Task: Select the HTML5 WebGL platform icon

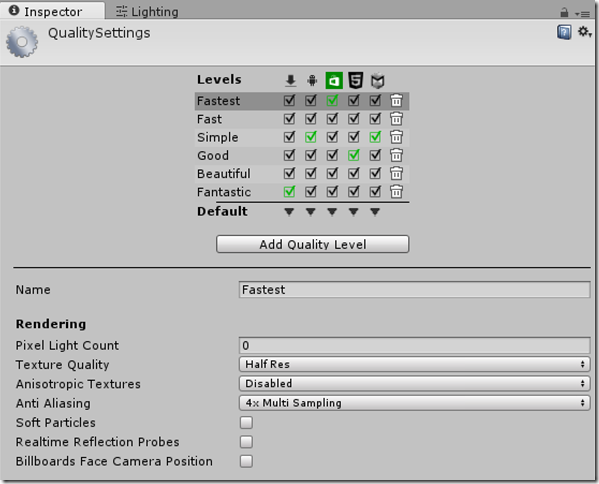Action: tap(355, 80)
